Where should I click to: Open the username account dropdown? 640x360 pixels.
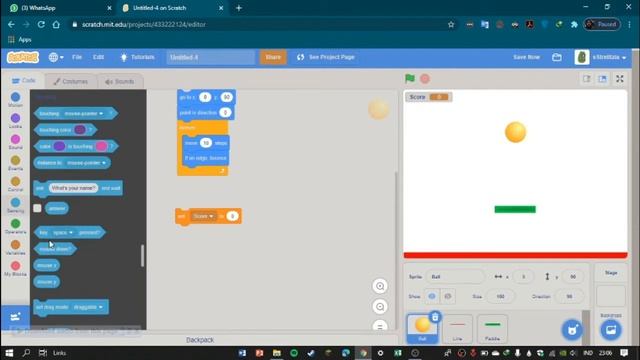click(x=609, y=57)
